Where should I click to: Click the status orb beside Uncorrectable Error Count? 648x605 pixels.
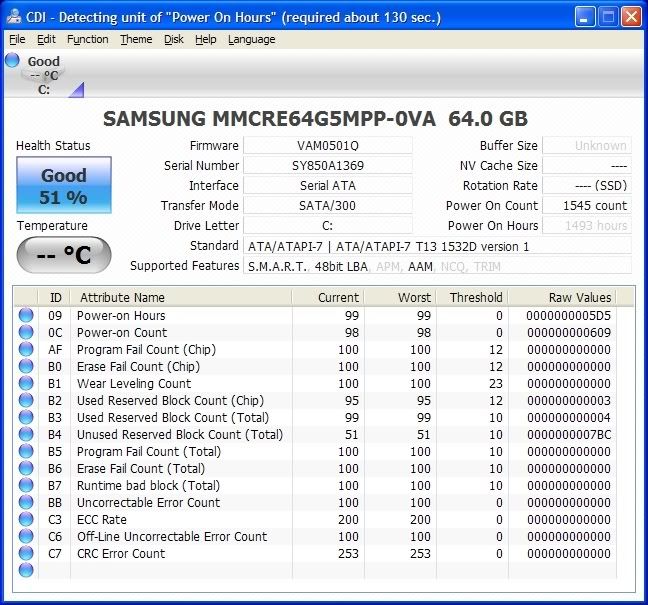(x=25, y=503)
